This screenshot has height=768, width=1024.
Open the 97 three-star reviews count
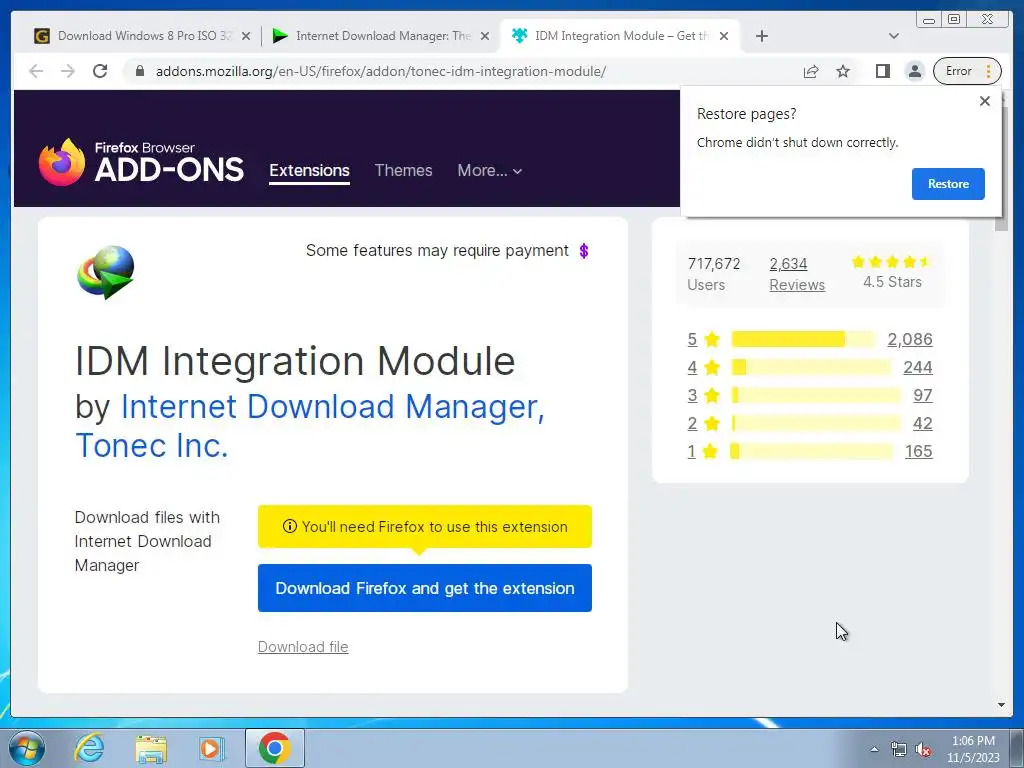[x=923, y=396]
